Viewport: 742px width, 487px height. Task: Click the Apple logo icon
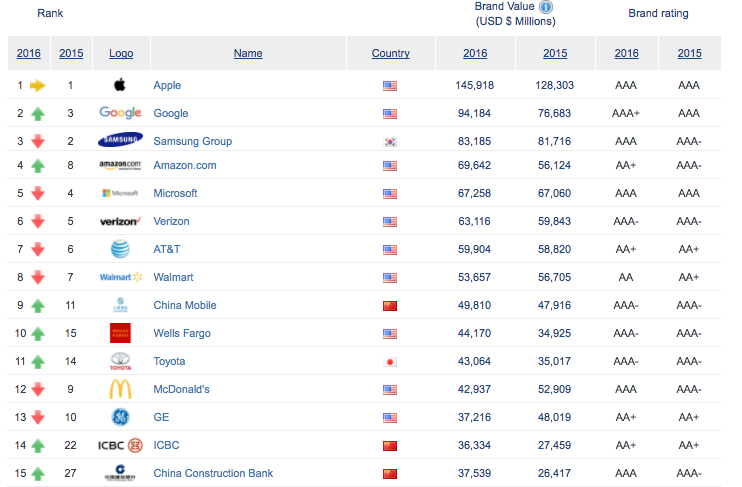[120, 85]
